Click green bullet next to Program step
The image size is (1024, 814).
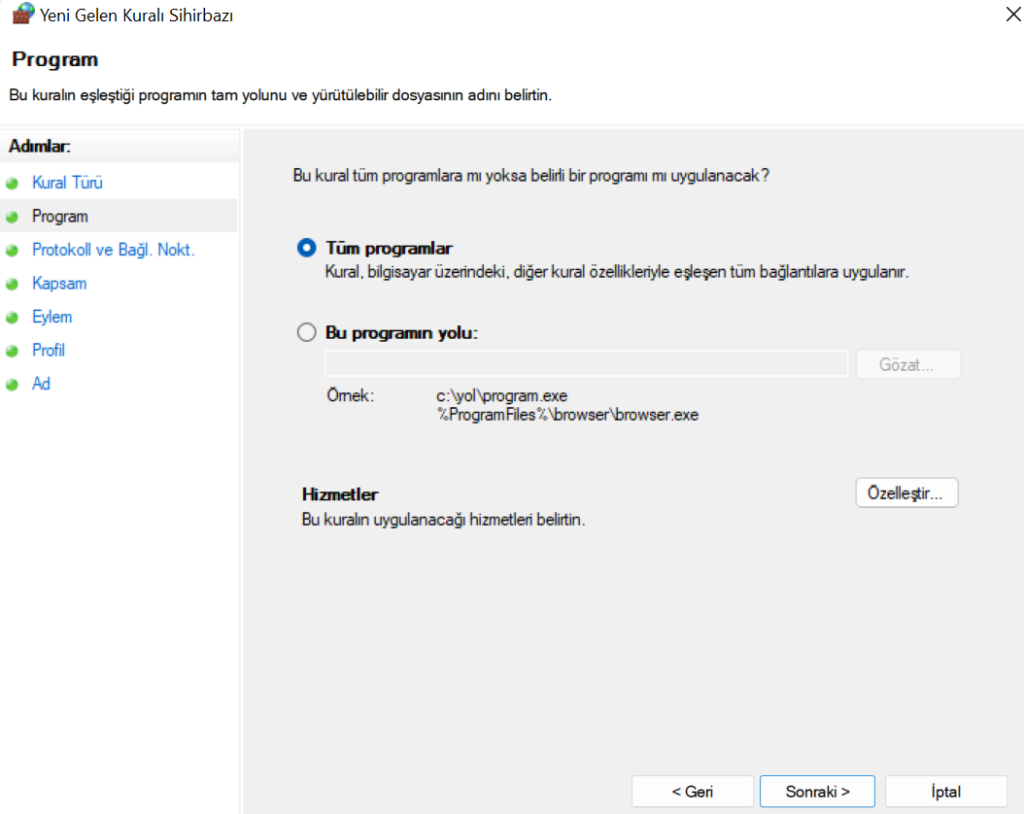pyautogui.click(x=12, y=217)
